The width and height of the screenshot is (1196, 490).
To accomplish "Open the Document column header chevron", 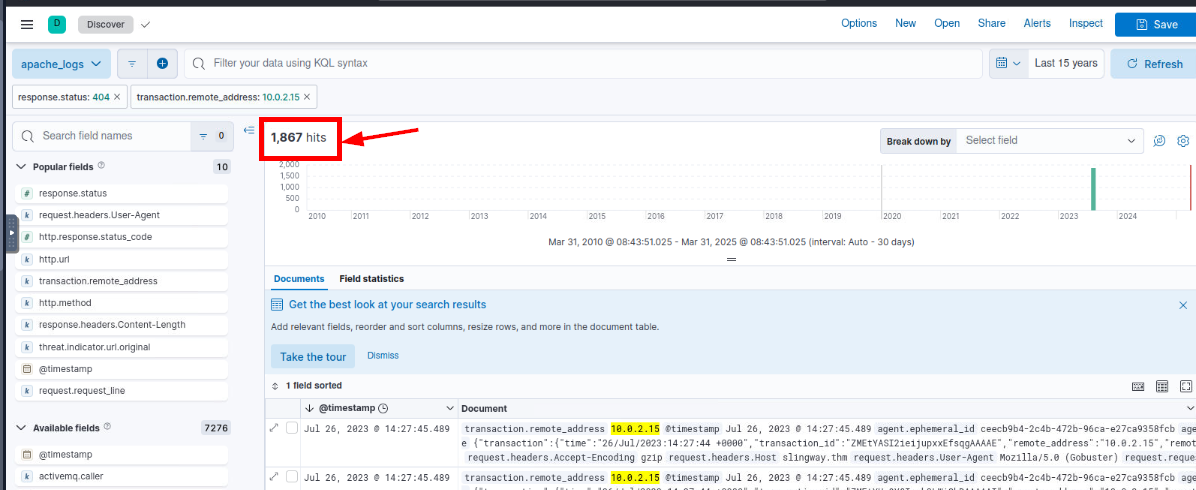I will pos(1191,408).
